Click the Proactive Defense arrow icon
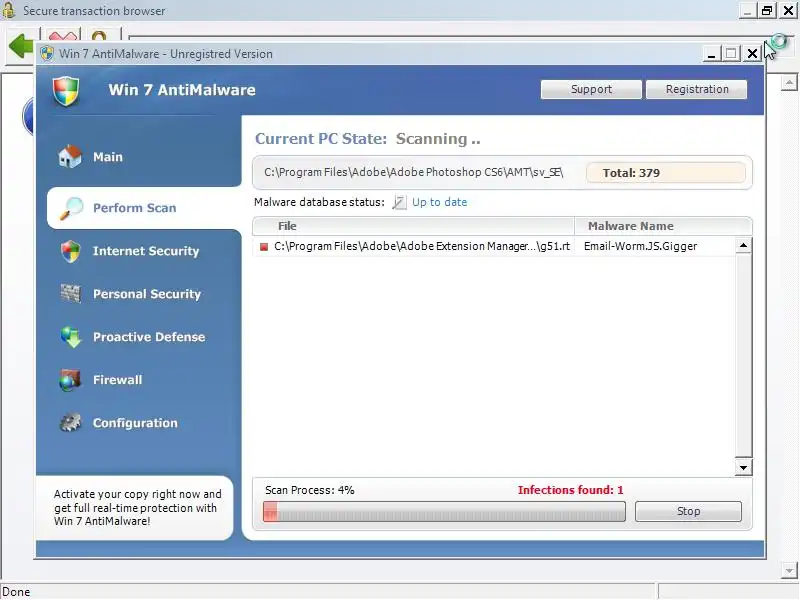This screenshot has height=600, width=800. point(70,337)
